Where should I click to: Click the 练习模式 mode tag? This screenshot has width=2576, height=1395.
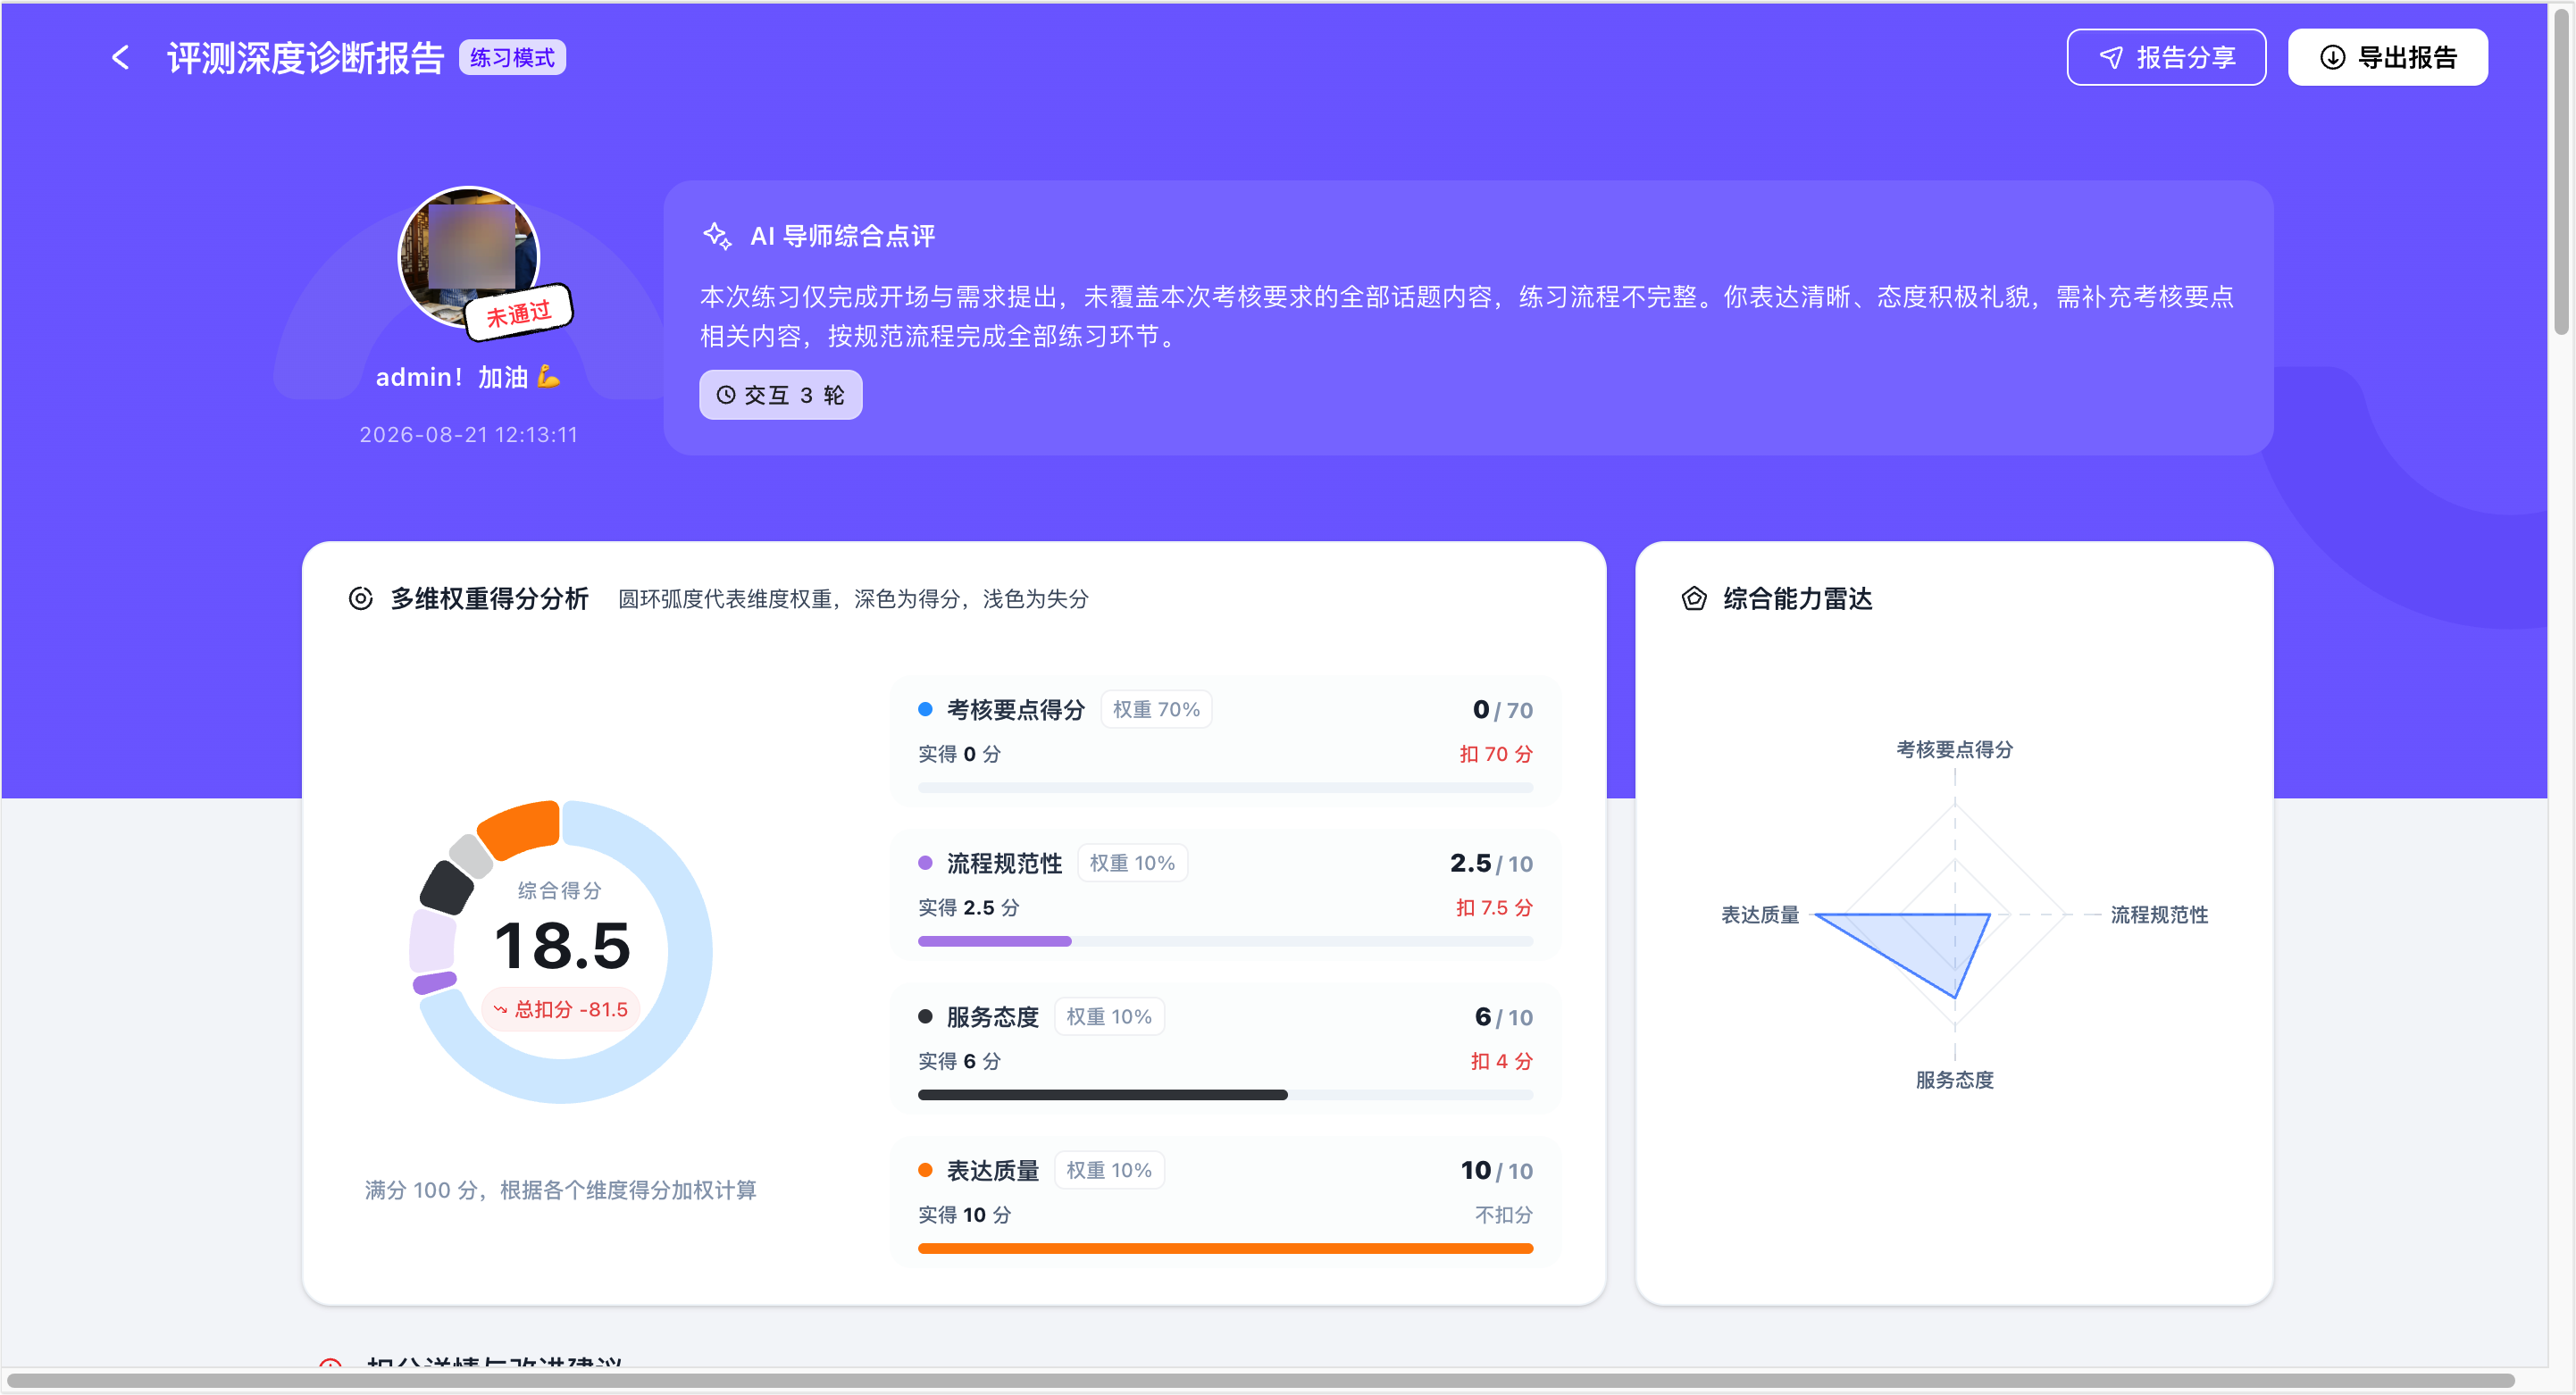[x=512, y=58]
